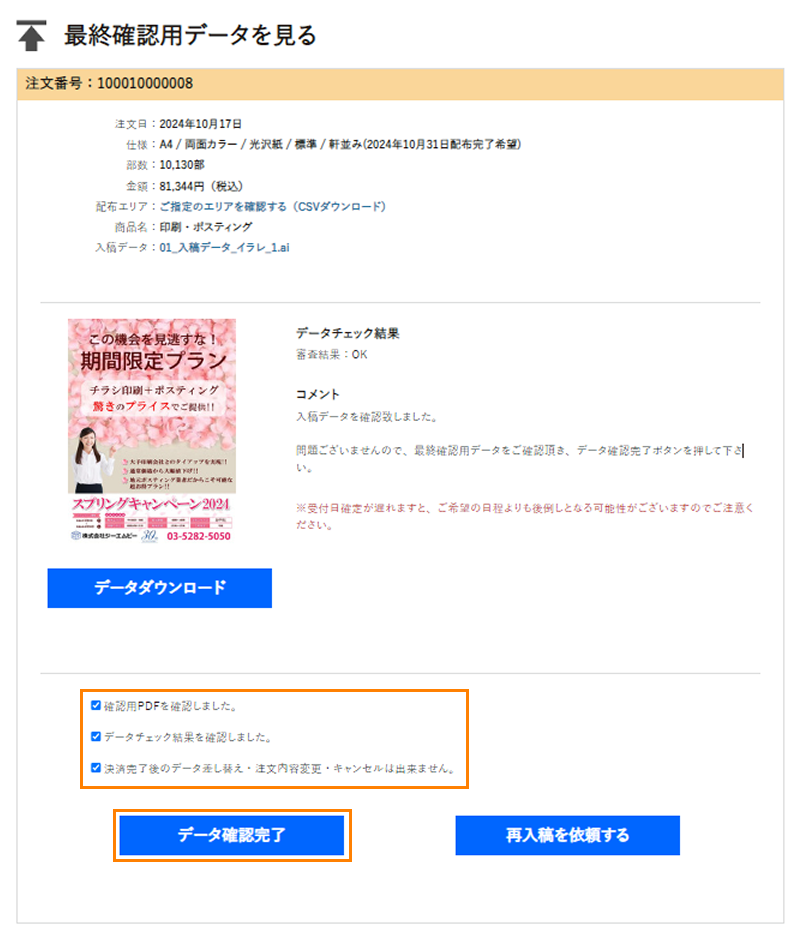Image resolution: width=800 pixels, height=937 pixels.
Task: Click the データダウンロード button
Action: point(160,588)
